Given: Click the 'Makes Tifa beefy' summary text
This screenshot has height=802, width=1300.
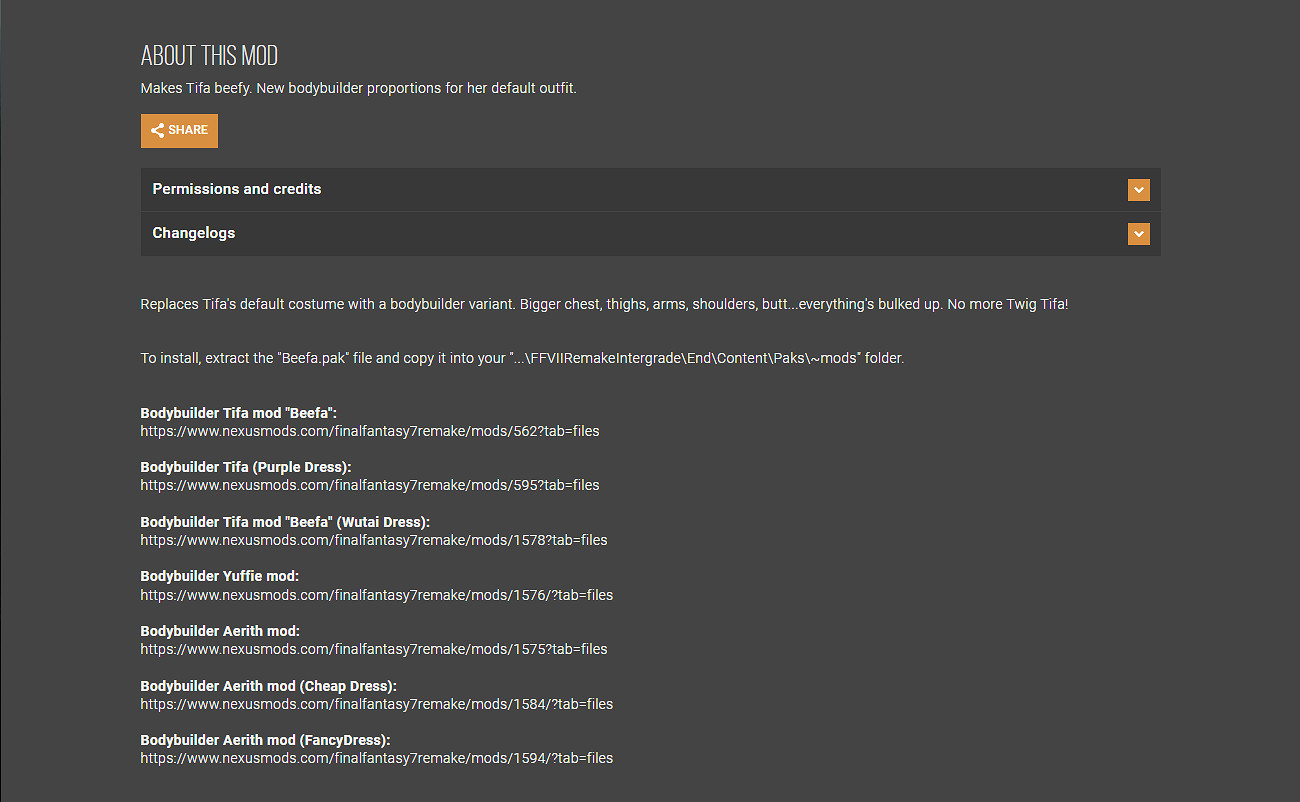Looking at the screenshot, I should (358, 88).
